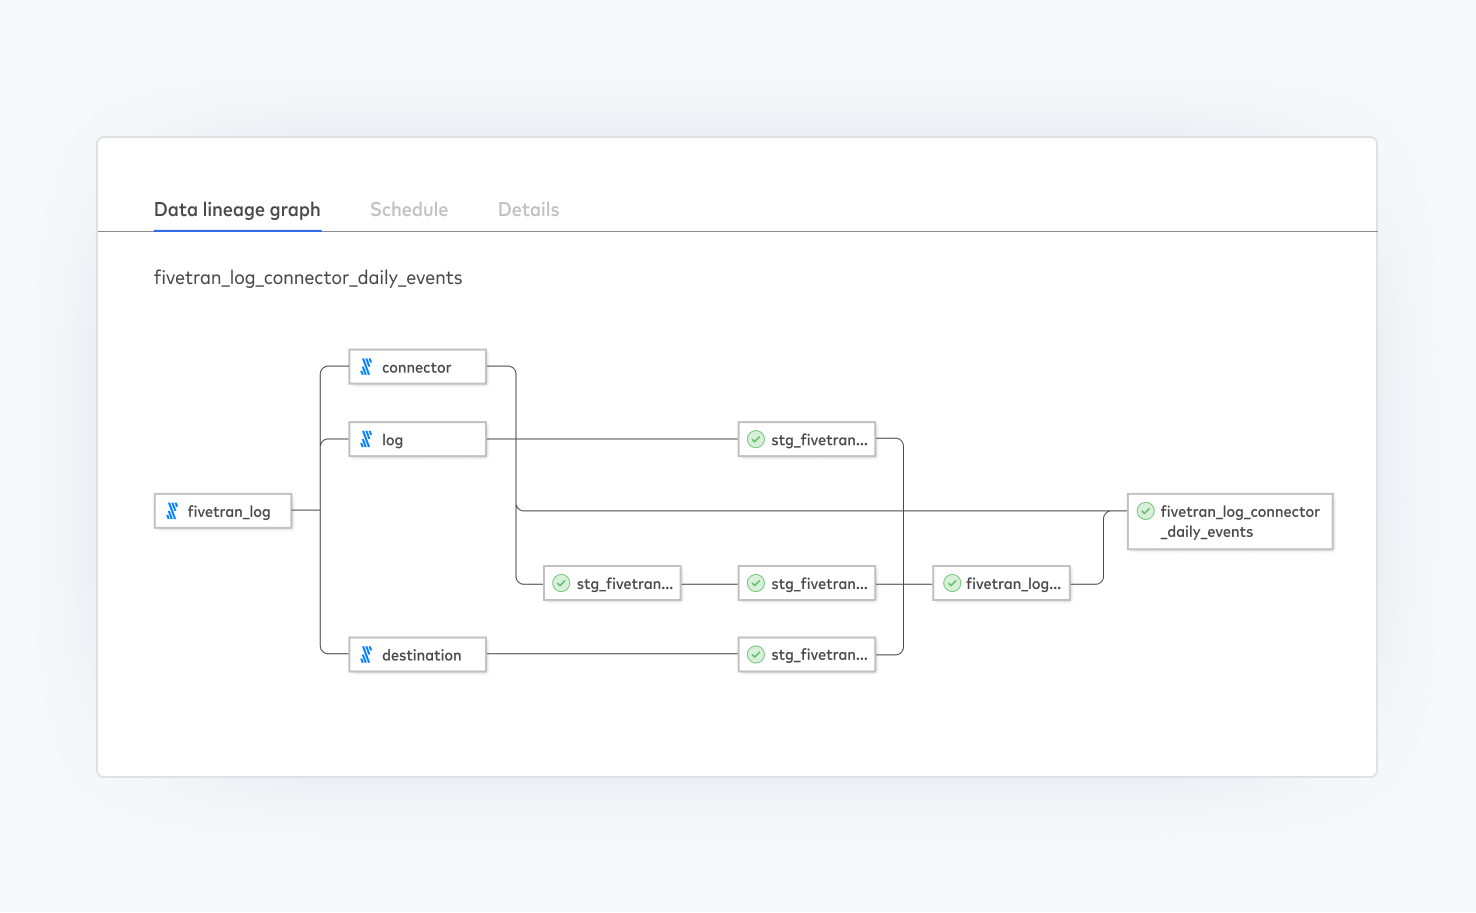Viewport: 1476px width, 913px height.
Task: Click green check on stg_fivetran node right of destination
Action: [x=756, y=655]
